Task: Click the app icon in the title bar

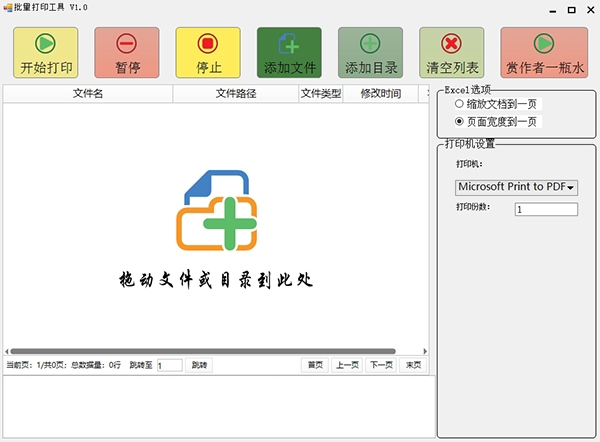Action: [x=8, y=7]
